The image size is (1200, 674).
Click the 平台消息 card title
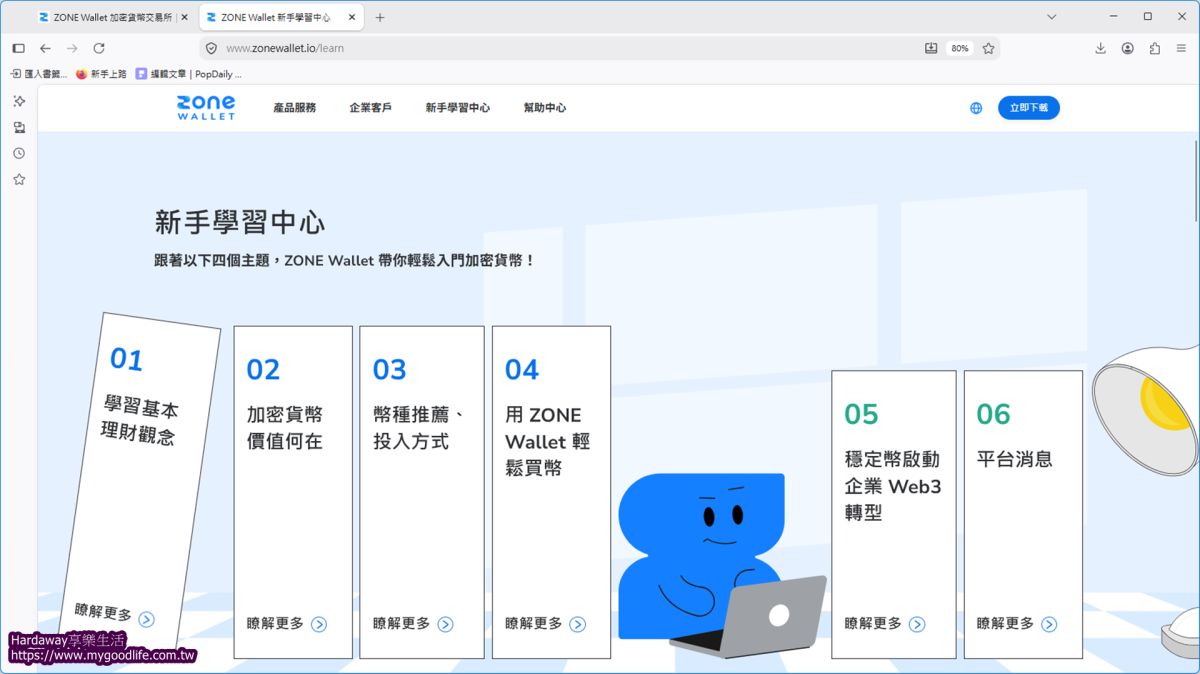coord(1015,460)
